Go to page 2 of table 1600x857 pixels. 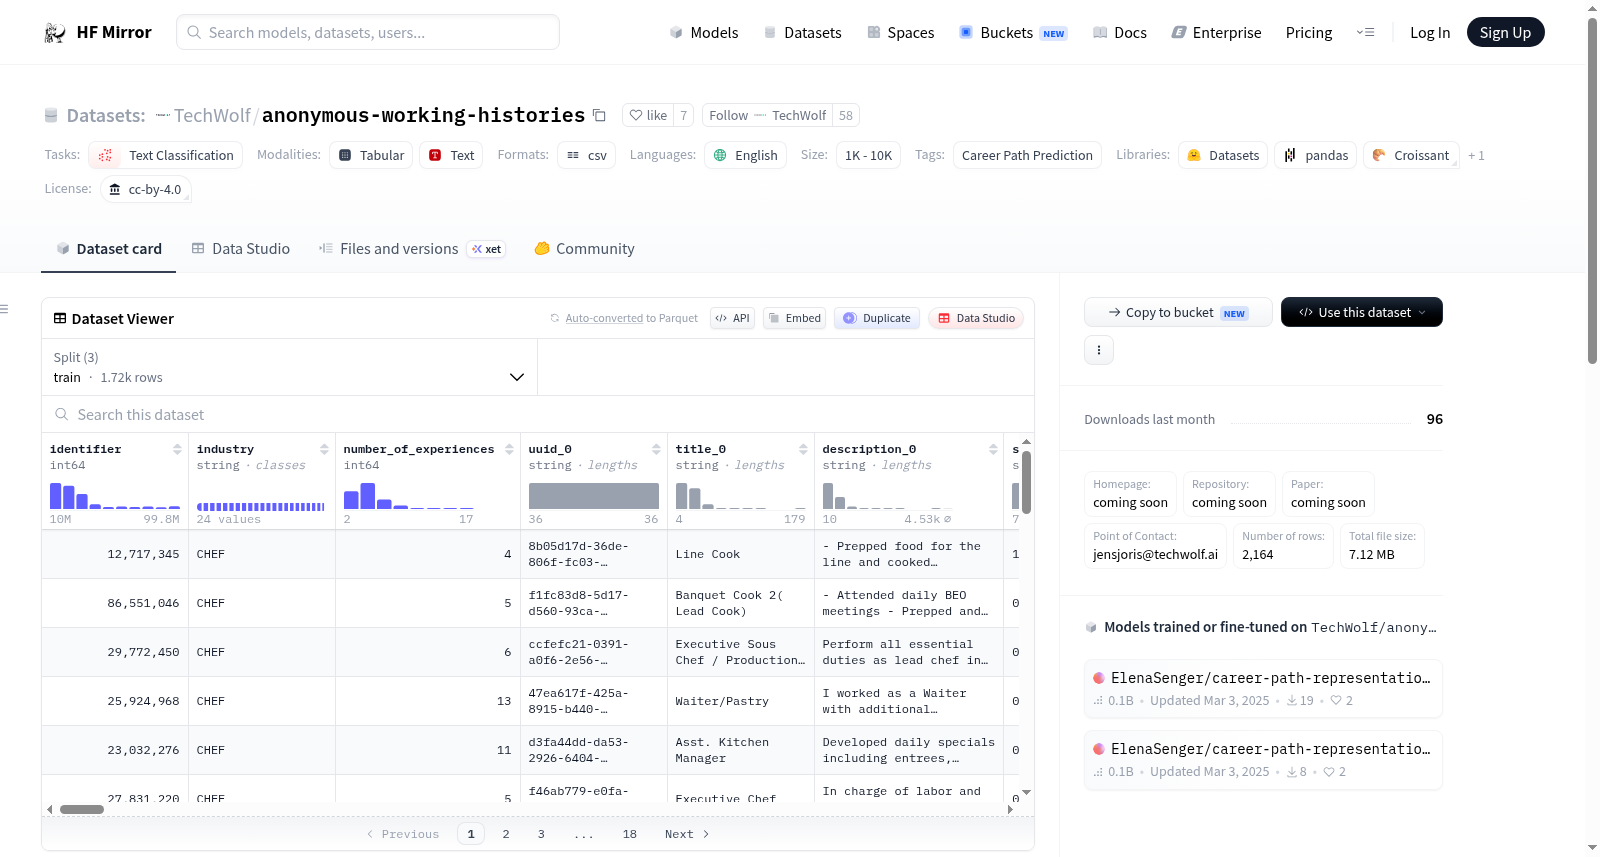click(506, 834)
